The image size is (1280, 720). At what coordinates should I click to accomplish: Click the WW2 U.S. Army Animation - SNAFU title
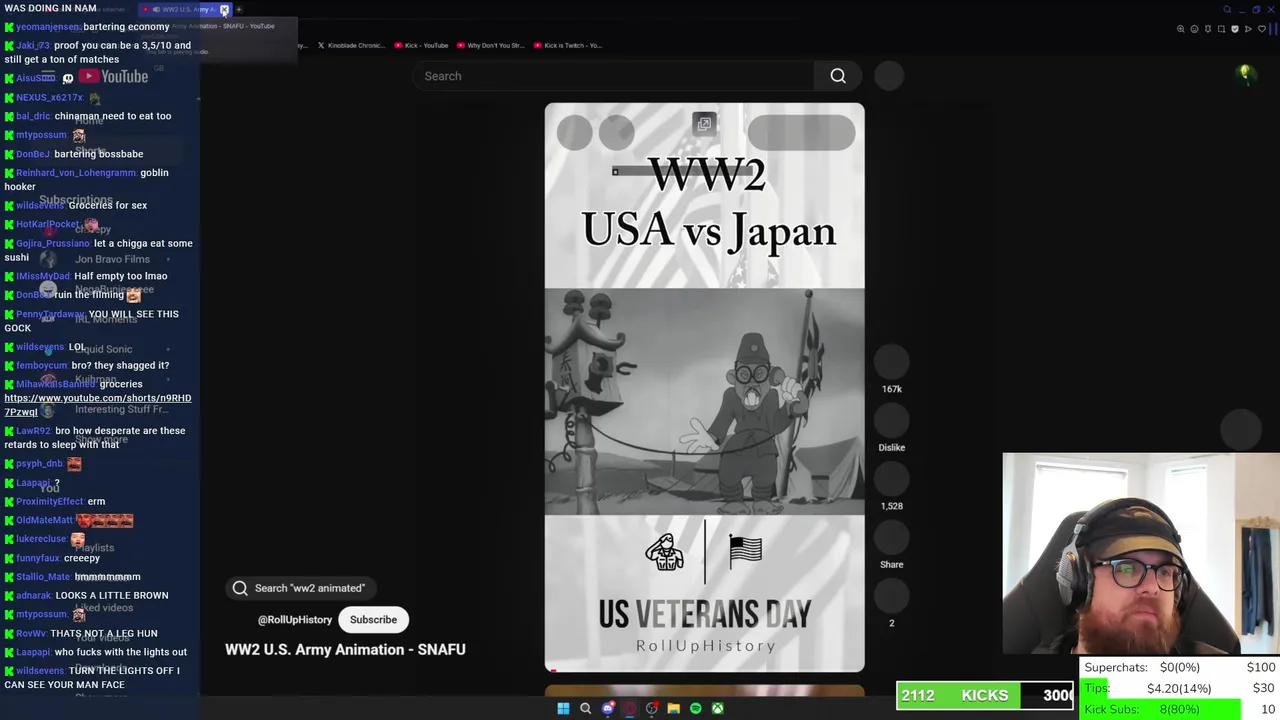point(345,649)
